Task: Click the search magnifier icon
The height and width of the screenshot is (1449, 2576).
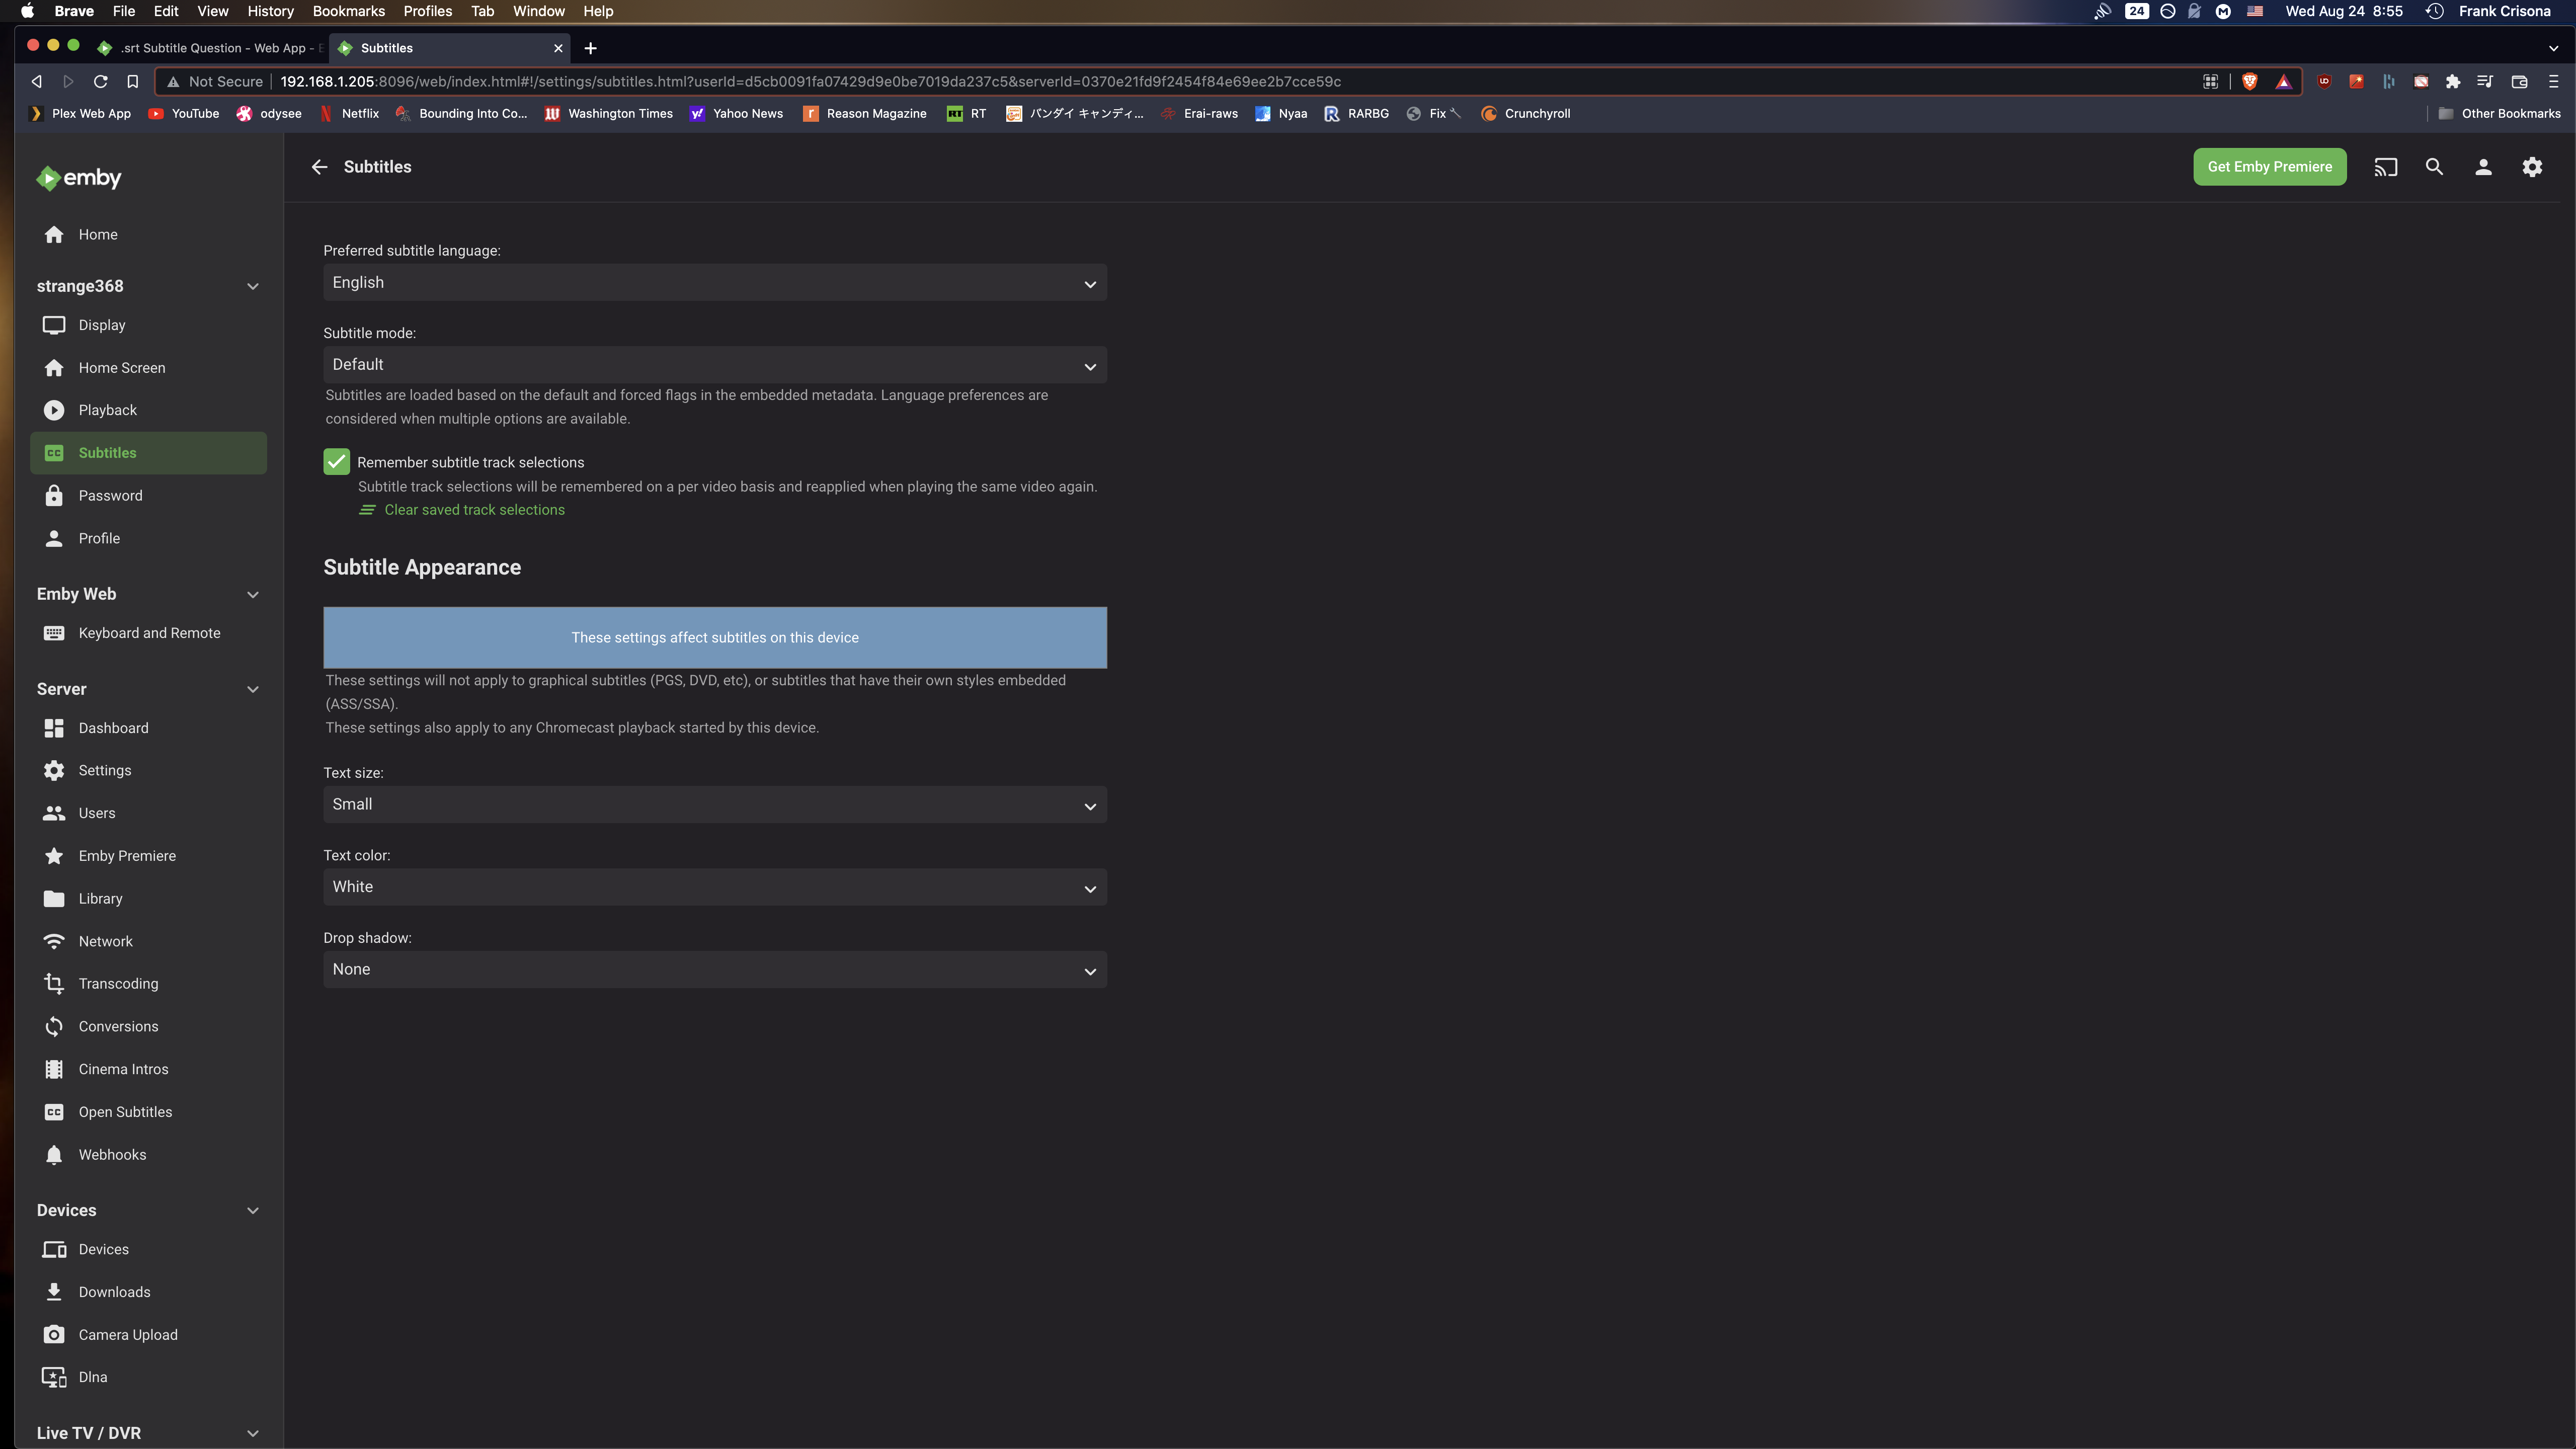Action: click(2434, 167)
